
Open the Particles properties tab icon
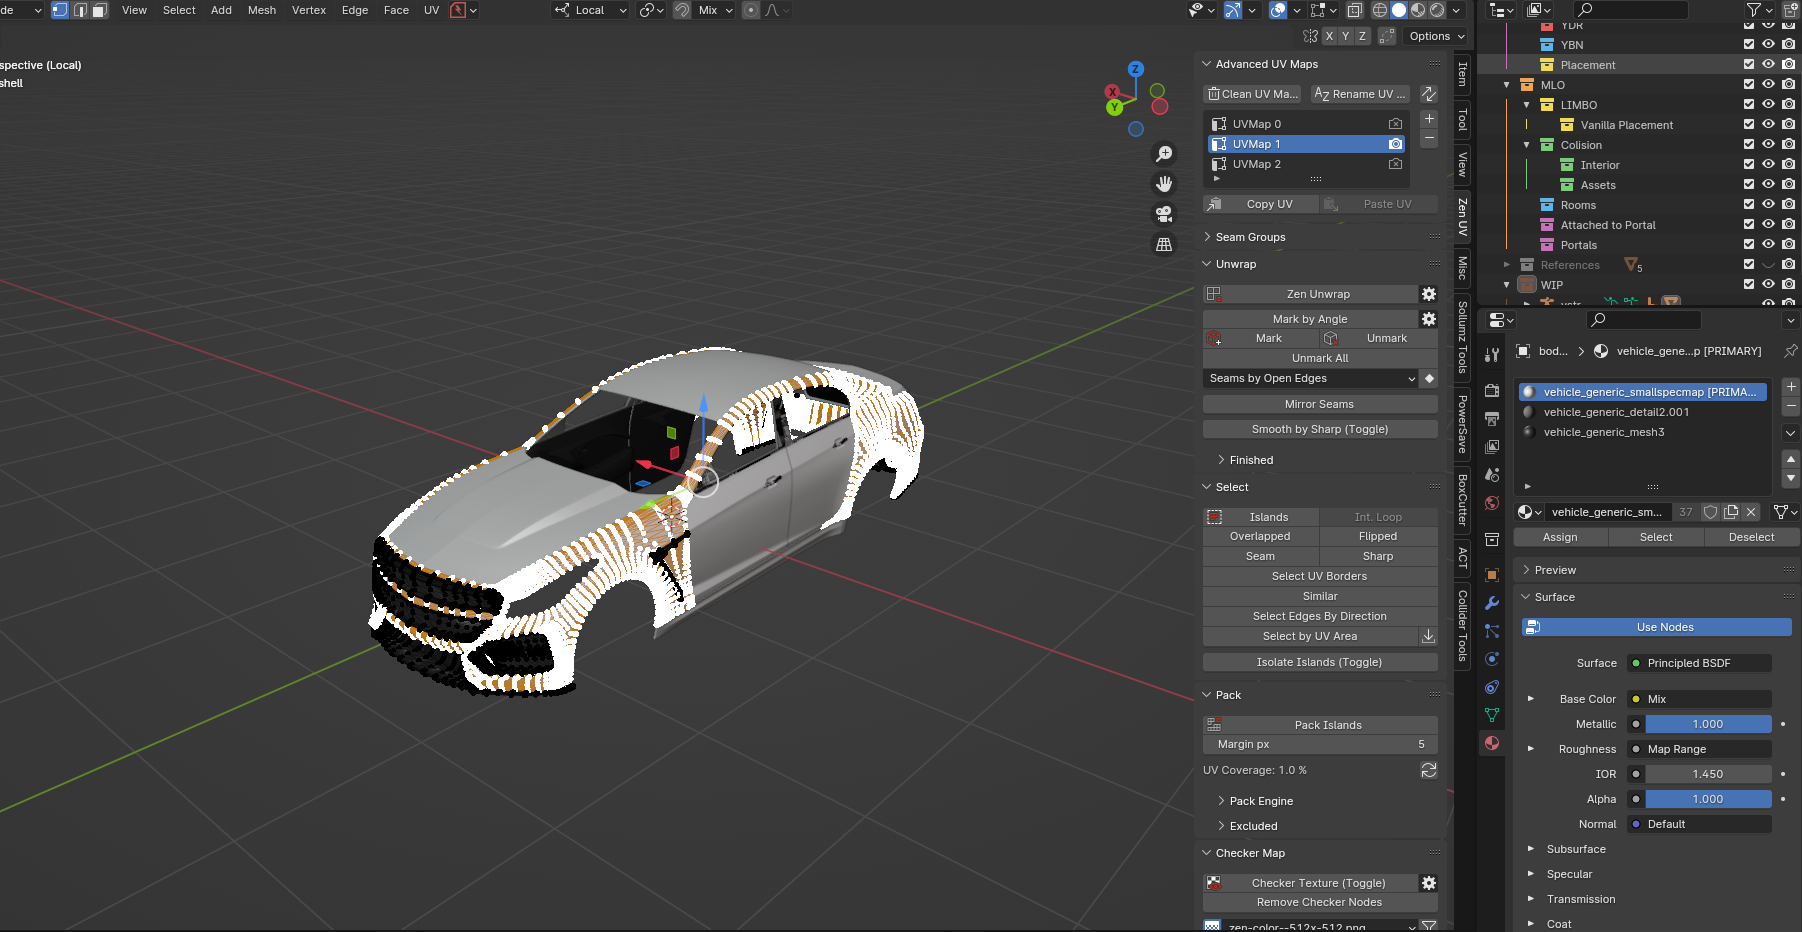click(x=1492, y=631)
